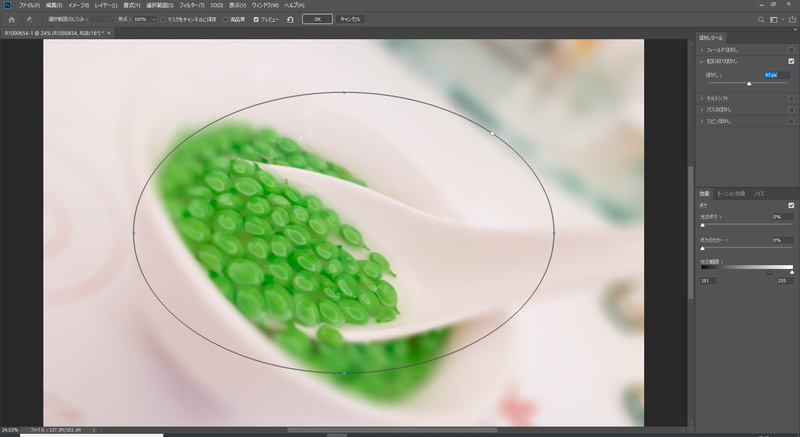Enable マスクをチャンネルに保存 checkbox

click(x=163, y=19)
